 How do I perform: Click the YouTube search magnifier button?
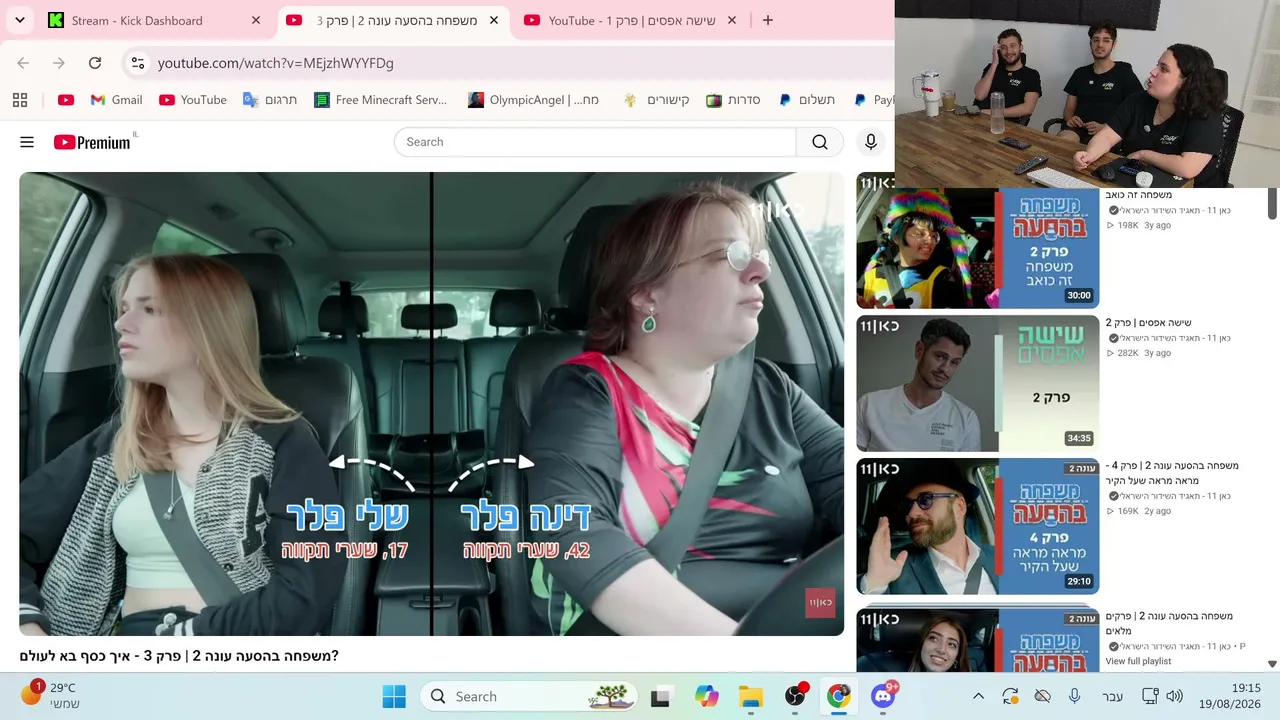click(x=820, y=142)
